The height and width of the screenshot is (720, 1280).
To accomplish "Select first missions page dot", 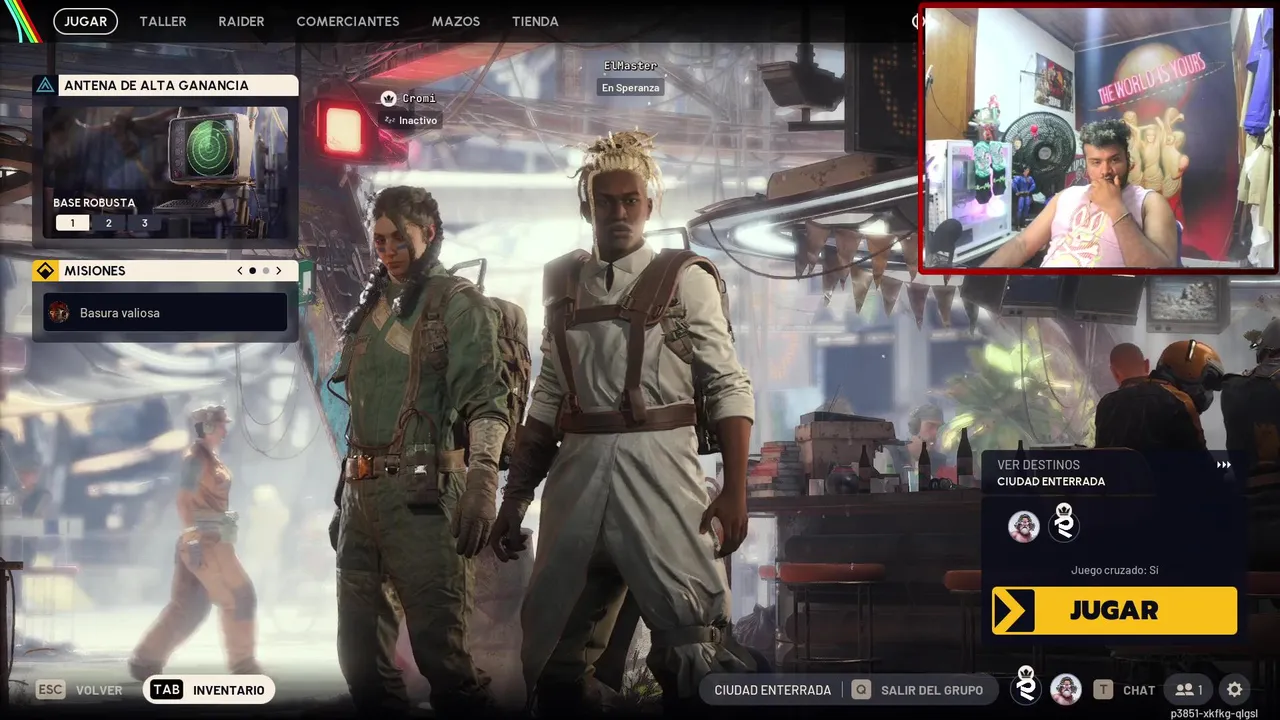I will click(252, 271).
